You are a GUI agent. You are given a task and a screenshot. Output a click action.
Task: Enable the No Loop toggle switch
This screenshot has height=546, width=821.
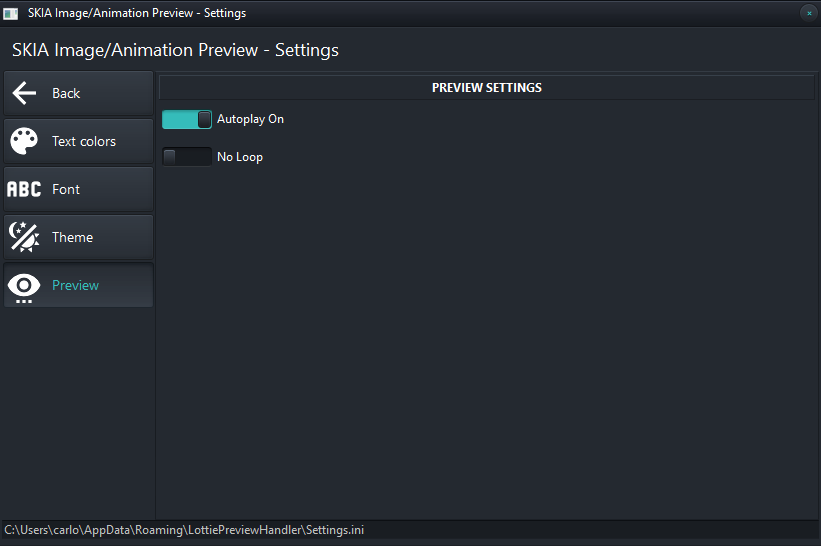tap(187, 157)
